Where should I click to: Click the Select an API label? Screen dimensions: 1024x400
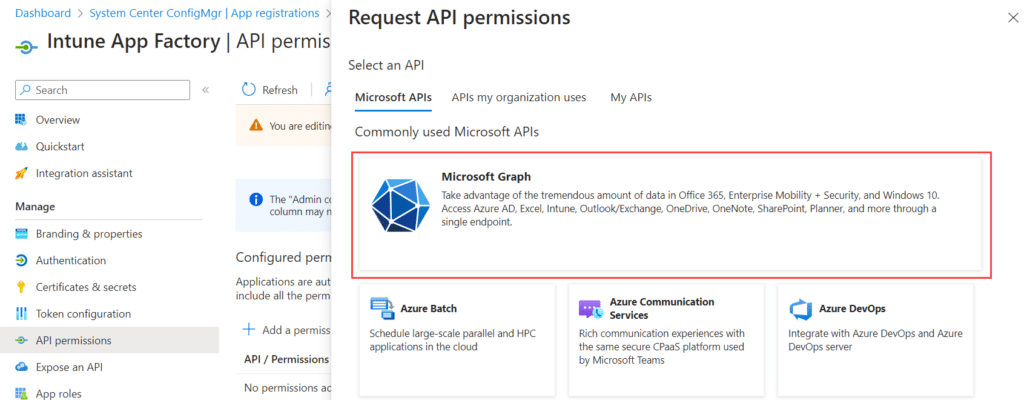[x=387, y=65]
